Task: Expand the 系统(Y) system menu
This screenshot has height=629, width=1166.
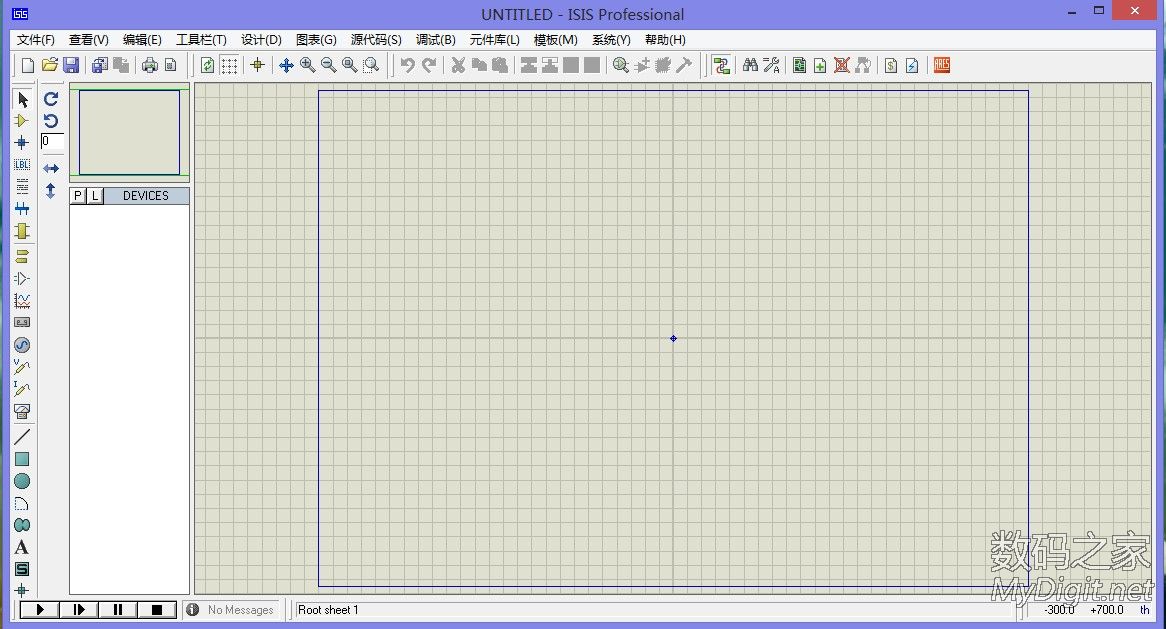Action: coord(611,40)
